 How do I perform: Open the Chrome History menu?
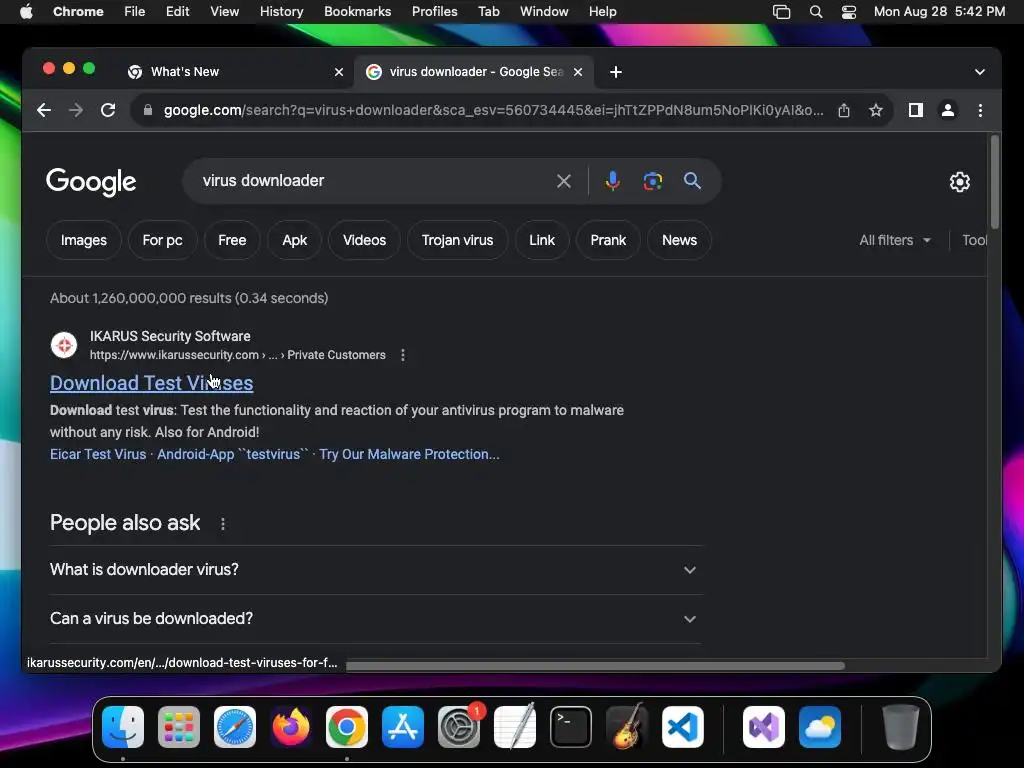coord(281,12)
